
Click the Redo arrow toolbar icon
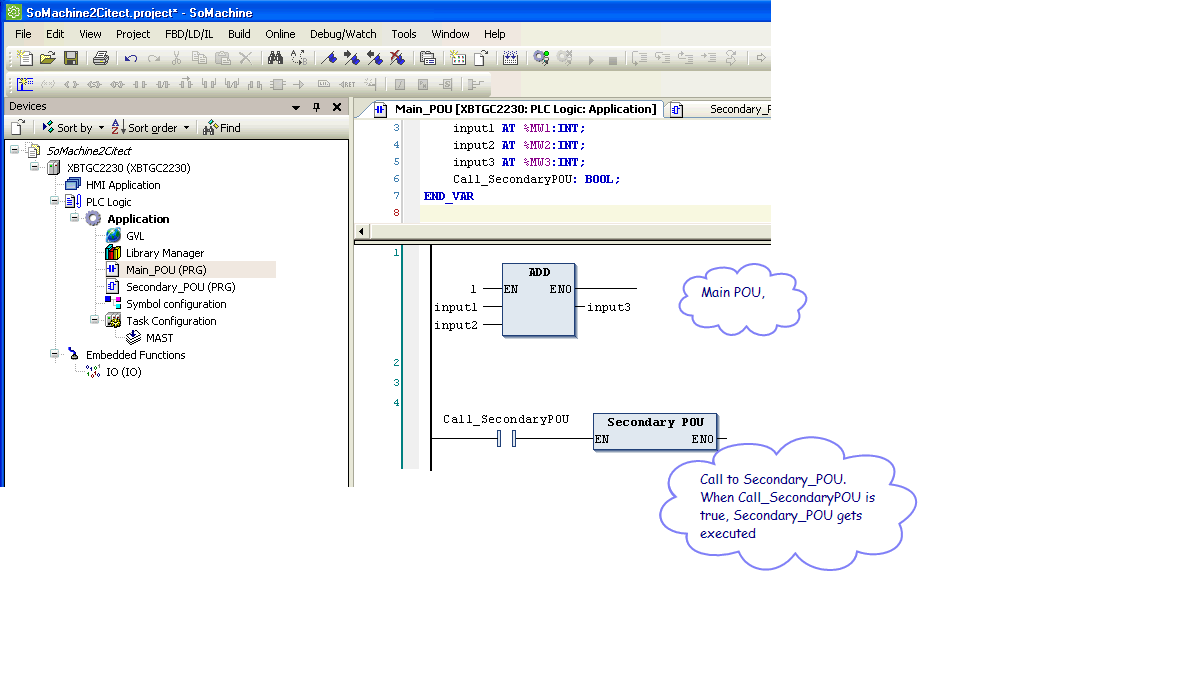(x=154, y=58)
